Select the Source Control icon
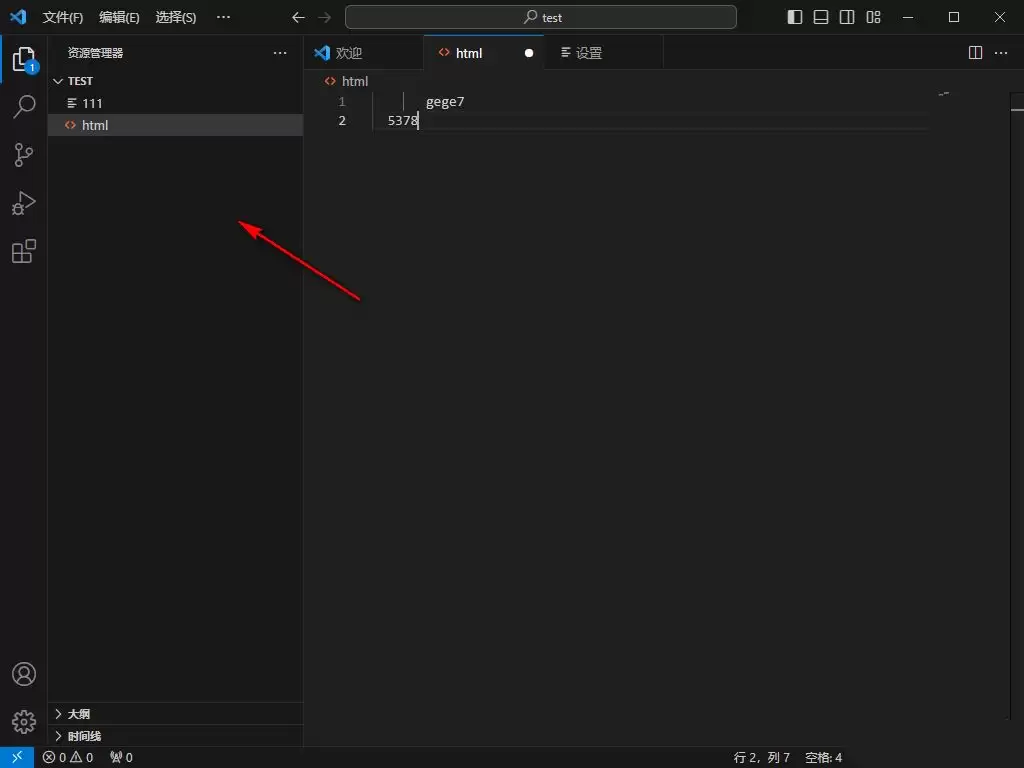Screen dimensions: 1024x768 (24, 154)
